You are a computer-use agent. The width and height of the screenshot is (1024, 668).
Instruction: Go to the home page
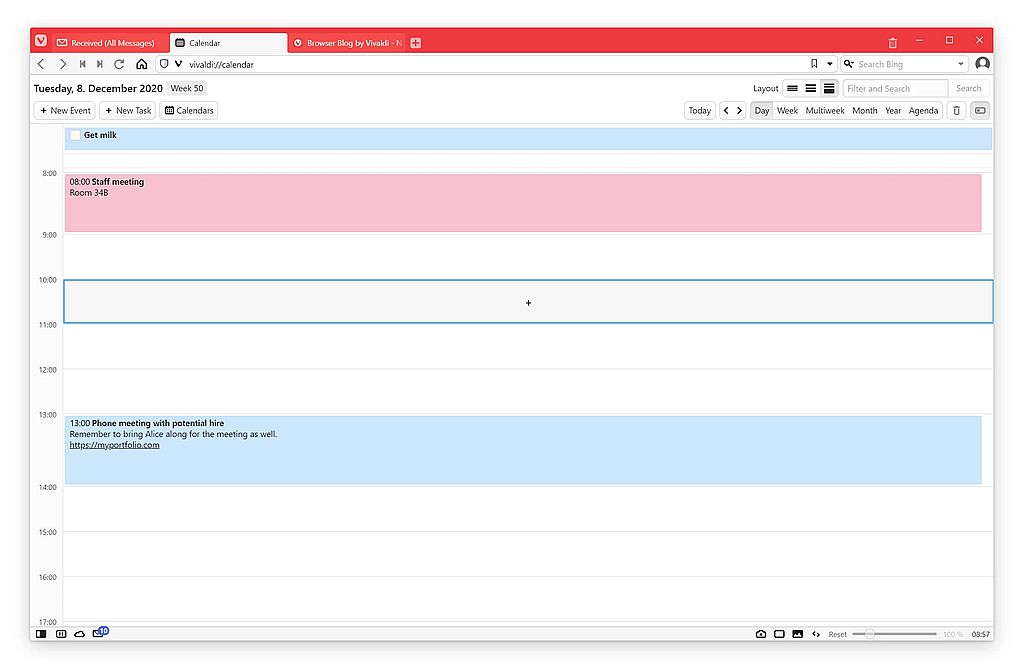click(142, 64)
